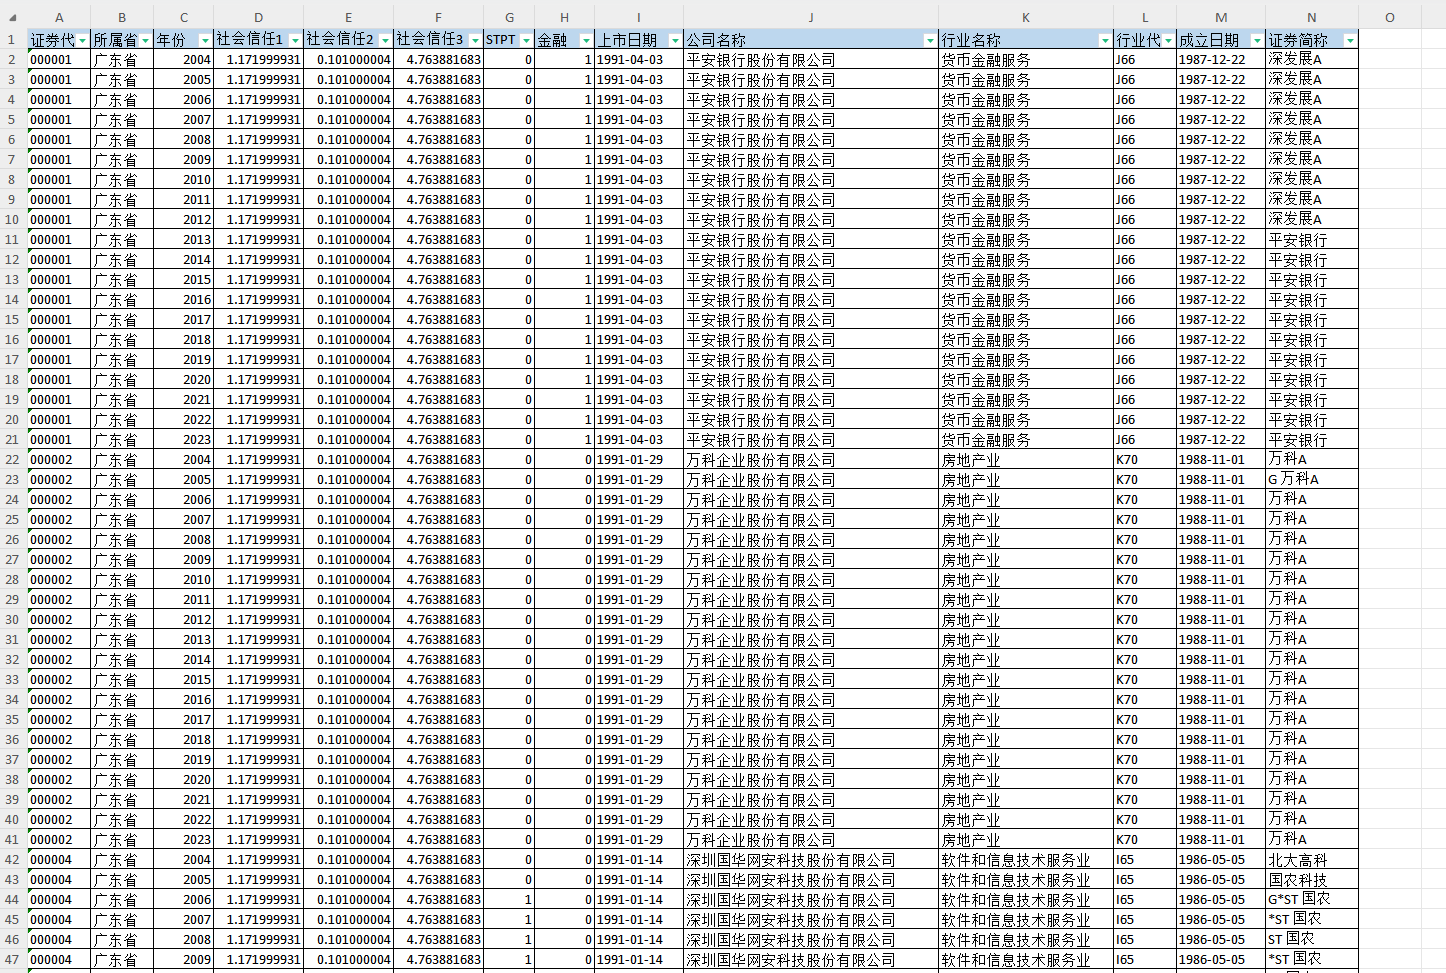Select column C by its header
The image size is (1446, 973).
(x=184, y=17)
